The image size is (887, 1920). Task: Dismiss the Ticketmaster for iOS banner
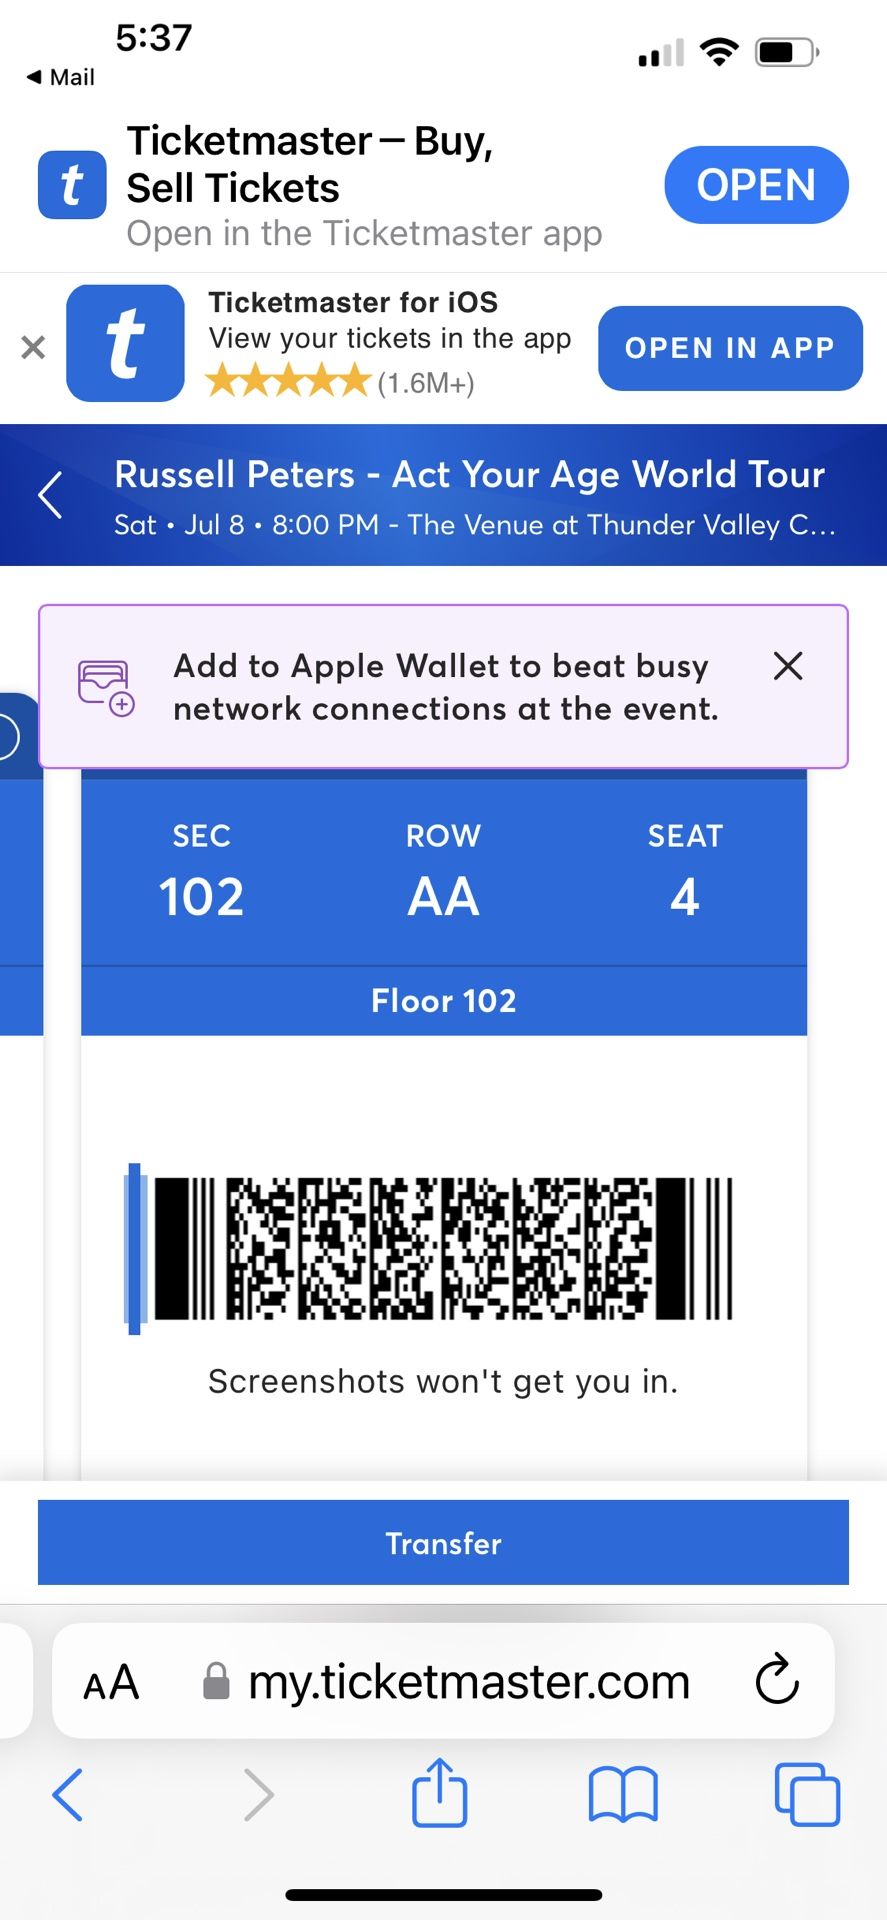click(x=33, y=347)
